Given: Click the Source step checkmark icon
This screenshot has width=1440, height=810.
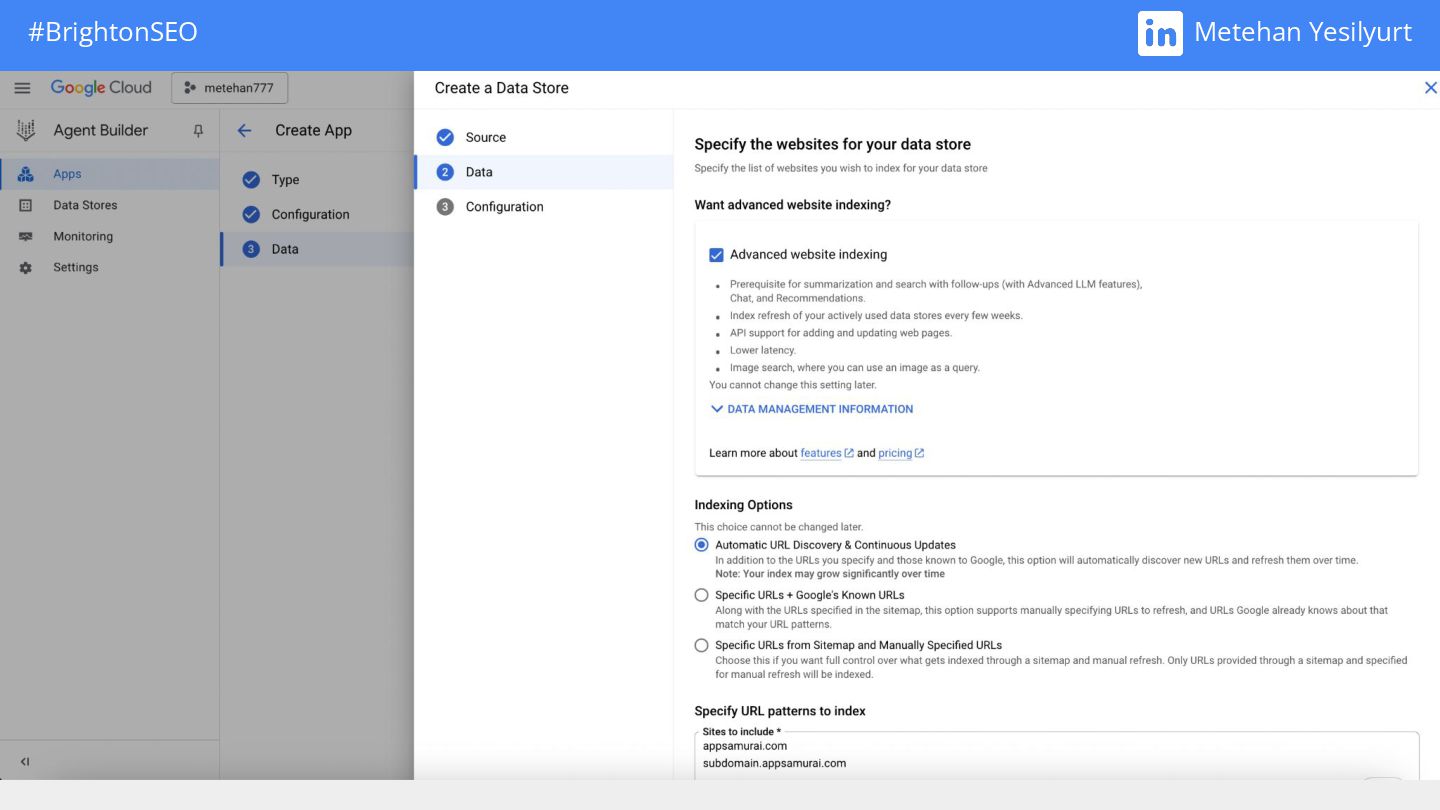Looking at the screenshot, I should pyautogui.click(x=445, y=137).
